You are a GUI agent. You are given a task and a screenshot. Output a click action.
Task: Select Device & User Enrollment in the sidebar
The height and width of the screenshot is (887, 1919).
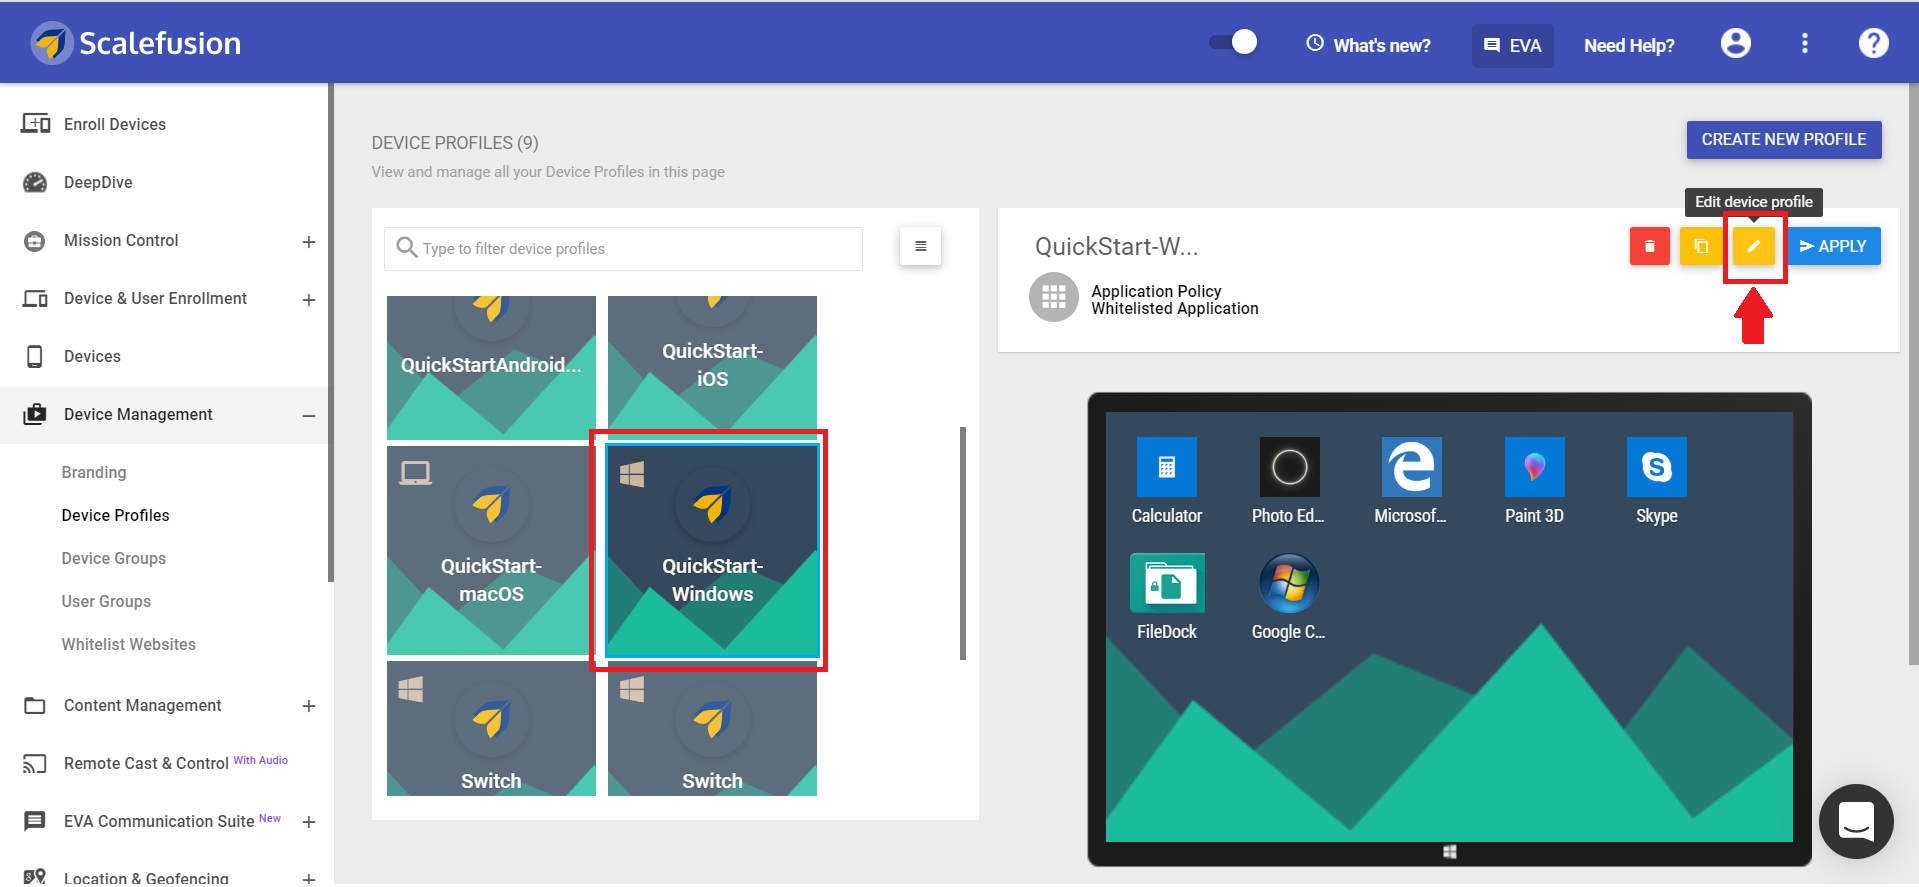pyautogui.click(x=155, y=298)
